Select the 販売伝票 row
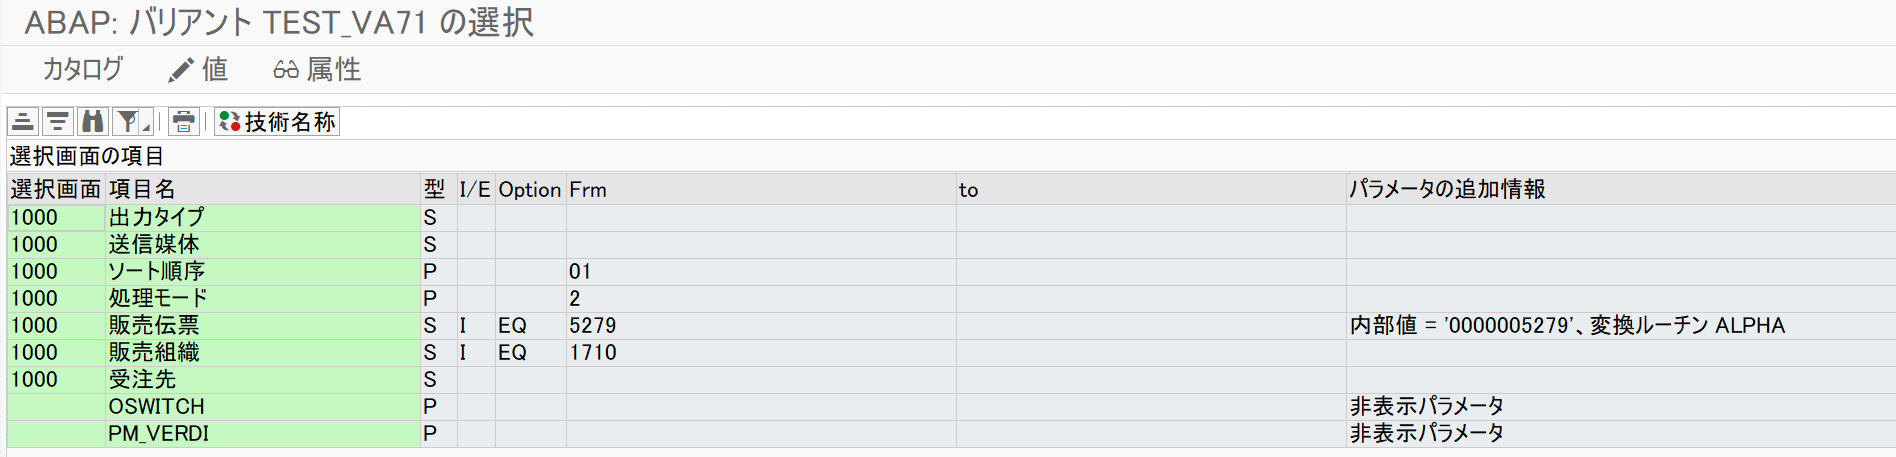Viewport: 1896px width, 457px height. (x=154, y=325)
